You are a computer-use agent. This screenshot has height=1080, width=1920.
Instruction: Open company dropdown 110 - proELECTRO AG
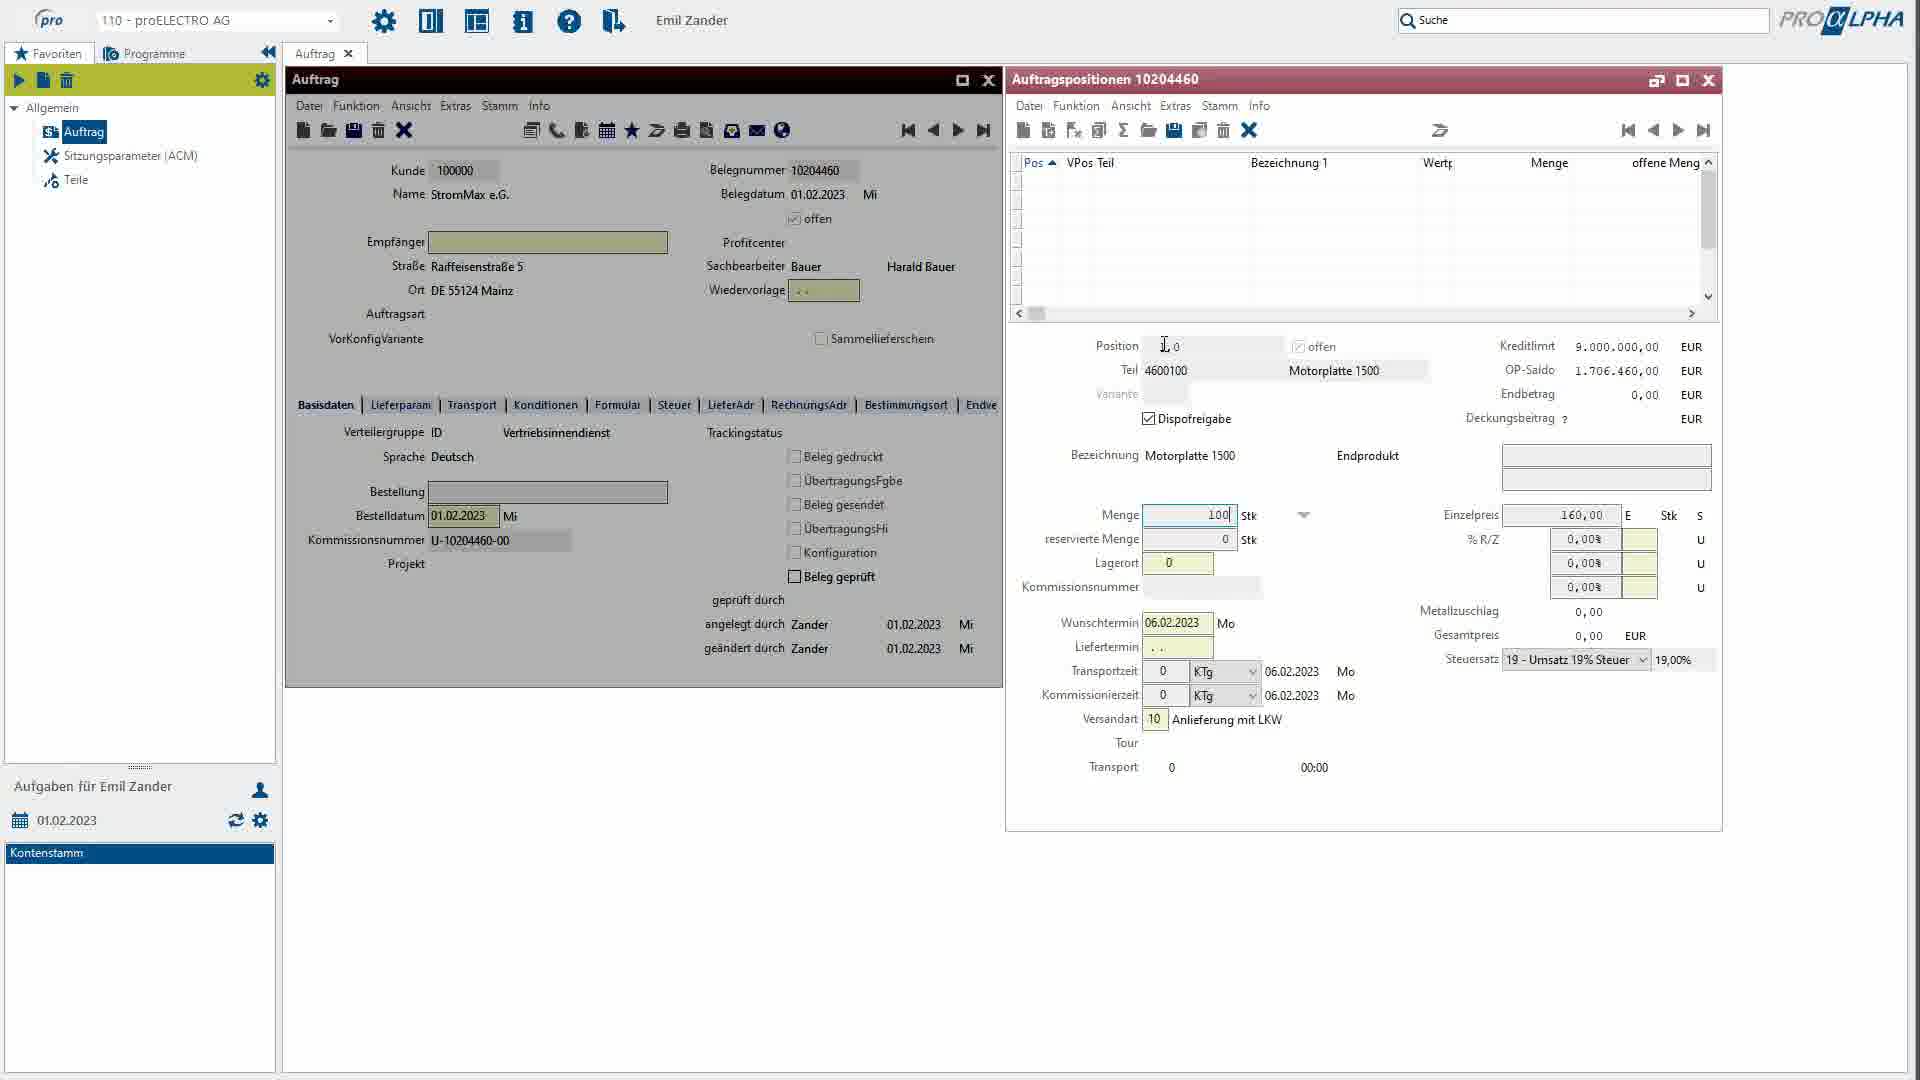[x=218, y=20]
